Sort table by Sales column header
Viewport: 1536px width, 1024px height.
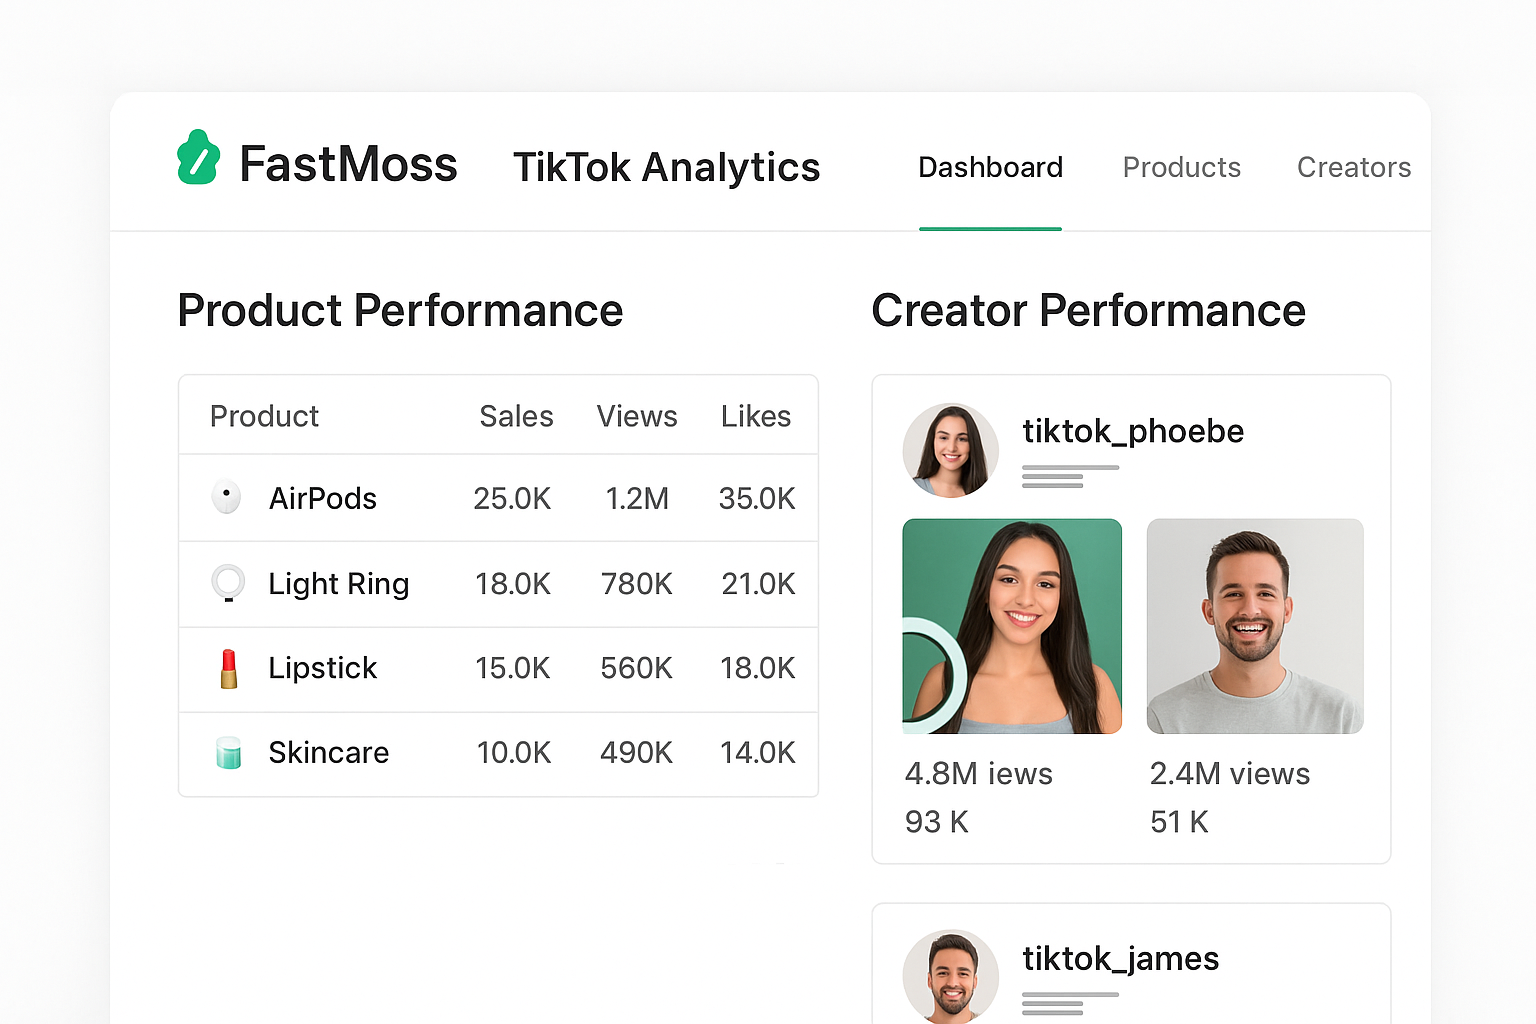pyautogui.click(x=516, y=416)
